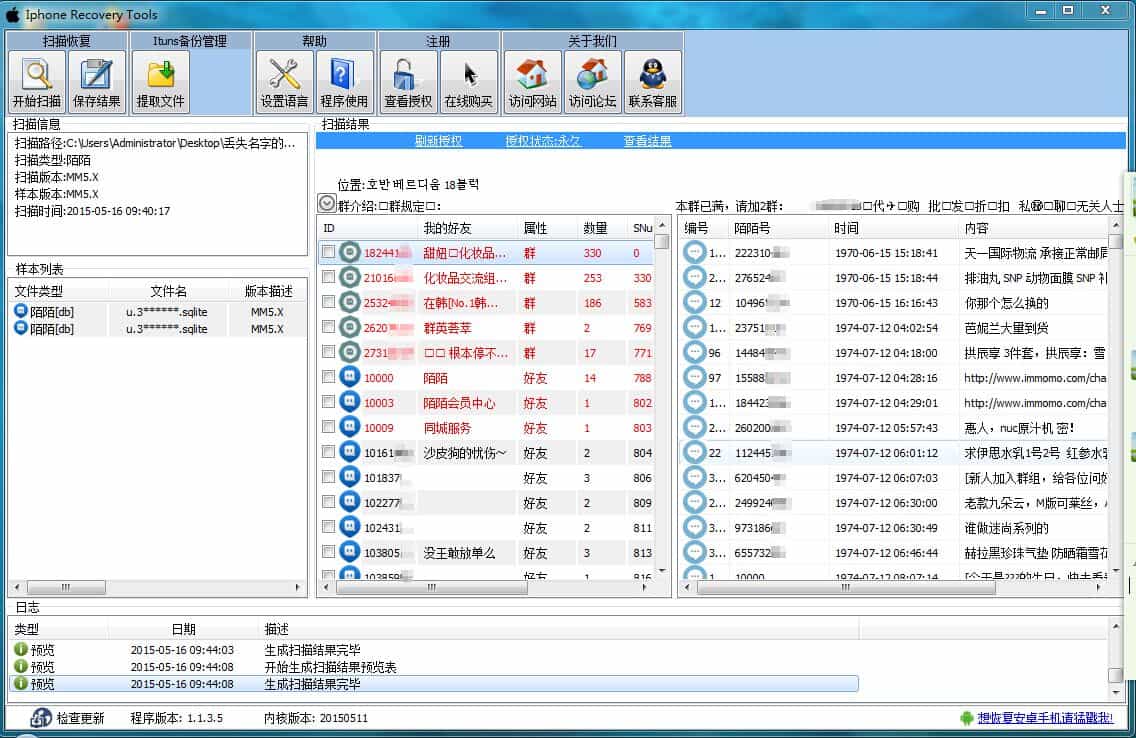Click the 属性 column header in friends list

pyautogui.click(x=547, y=228)
